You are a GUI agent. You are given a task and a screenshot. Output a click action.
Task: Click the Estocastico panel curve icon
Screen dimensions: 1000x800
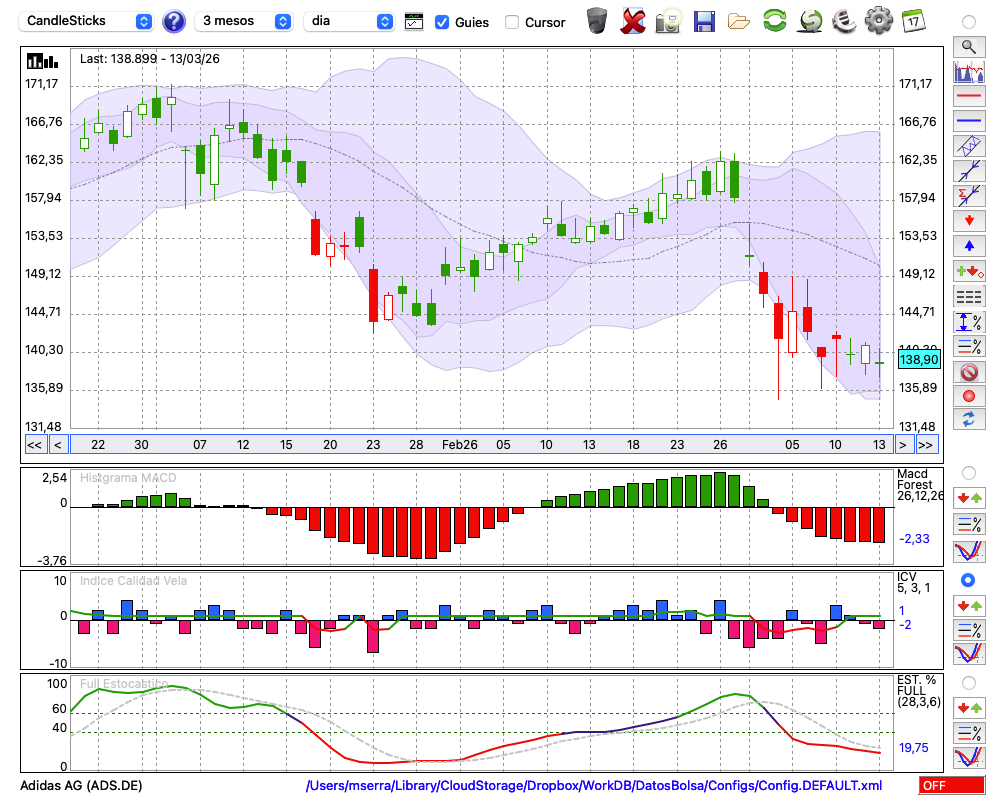tap(969, 757)
